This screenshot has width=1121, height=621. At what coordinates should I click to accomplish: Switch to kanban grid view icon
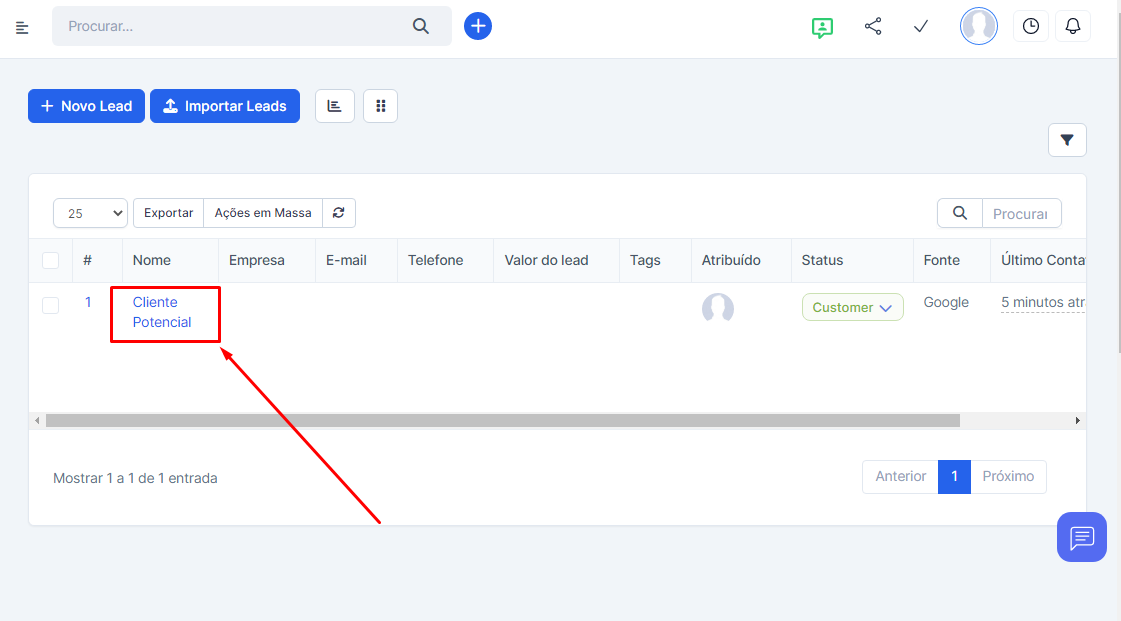click(380, 106)
